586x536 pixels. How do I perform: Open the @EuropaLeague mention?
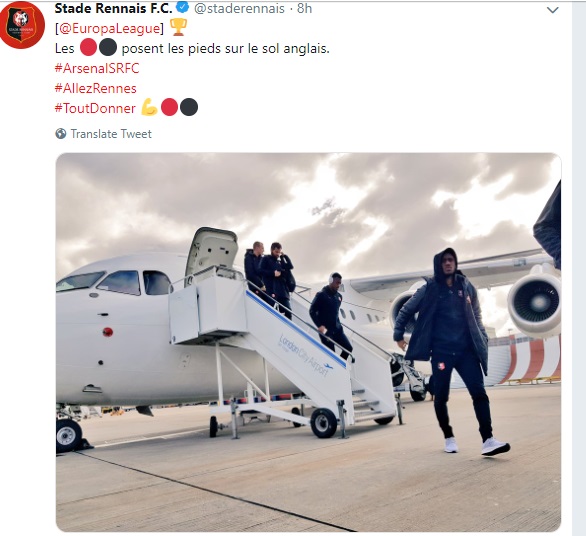click(x=110, y=28)
